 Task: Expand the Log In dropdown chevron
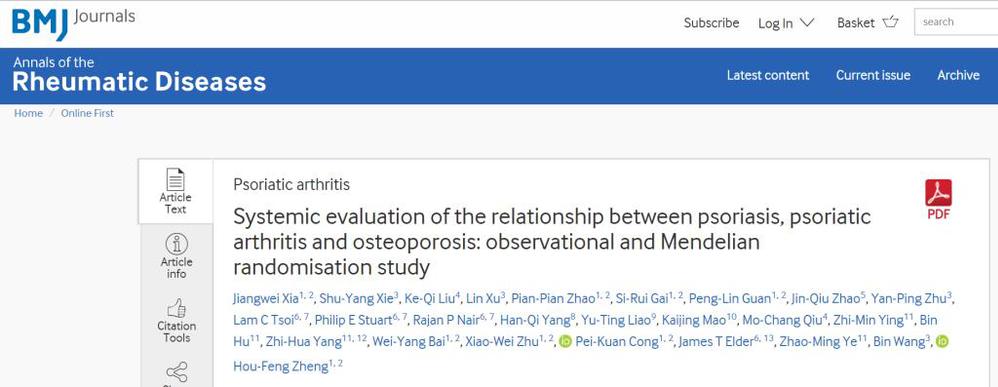(x=807, y=23)
